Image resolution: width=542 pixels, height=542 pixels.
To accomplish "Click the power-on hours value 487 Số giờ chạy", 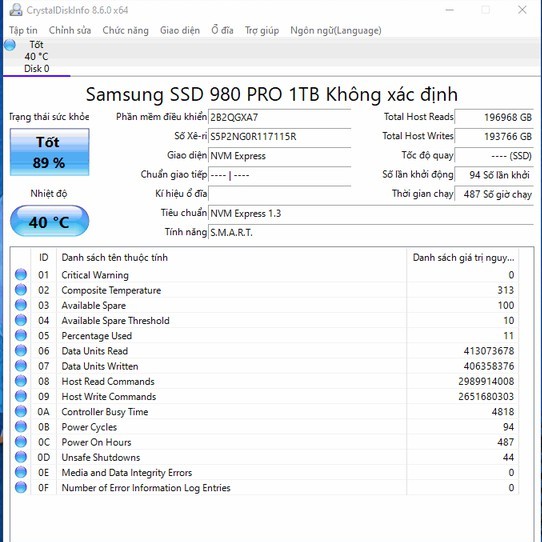I will (494, 194).
